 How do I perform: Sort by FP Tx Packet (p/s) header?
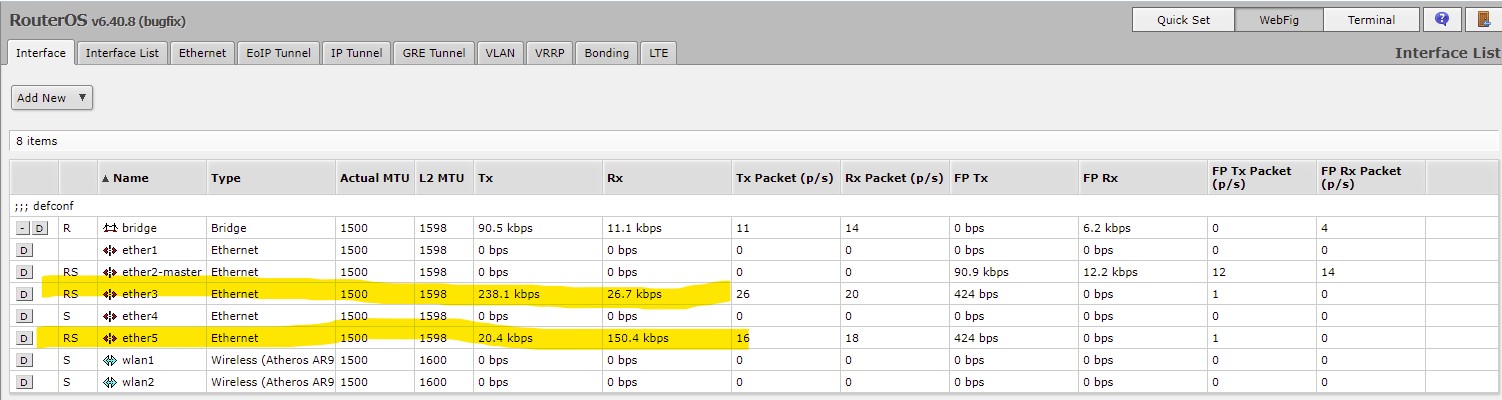(x=1262, y=178)
